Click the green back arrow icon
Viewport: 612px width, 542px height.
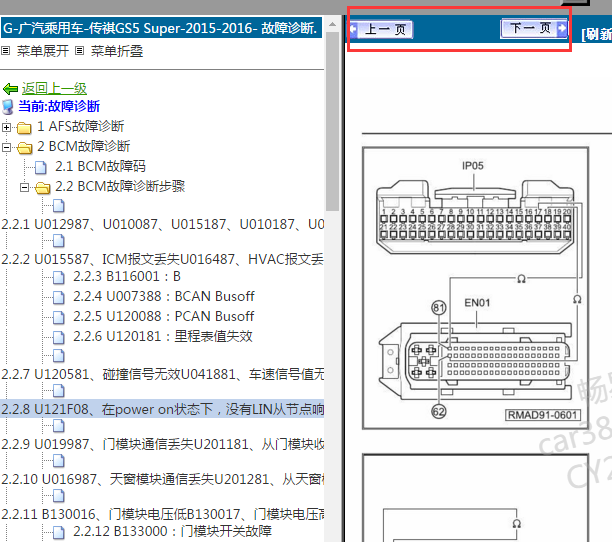click(11, 89)
